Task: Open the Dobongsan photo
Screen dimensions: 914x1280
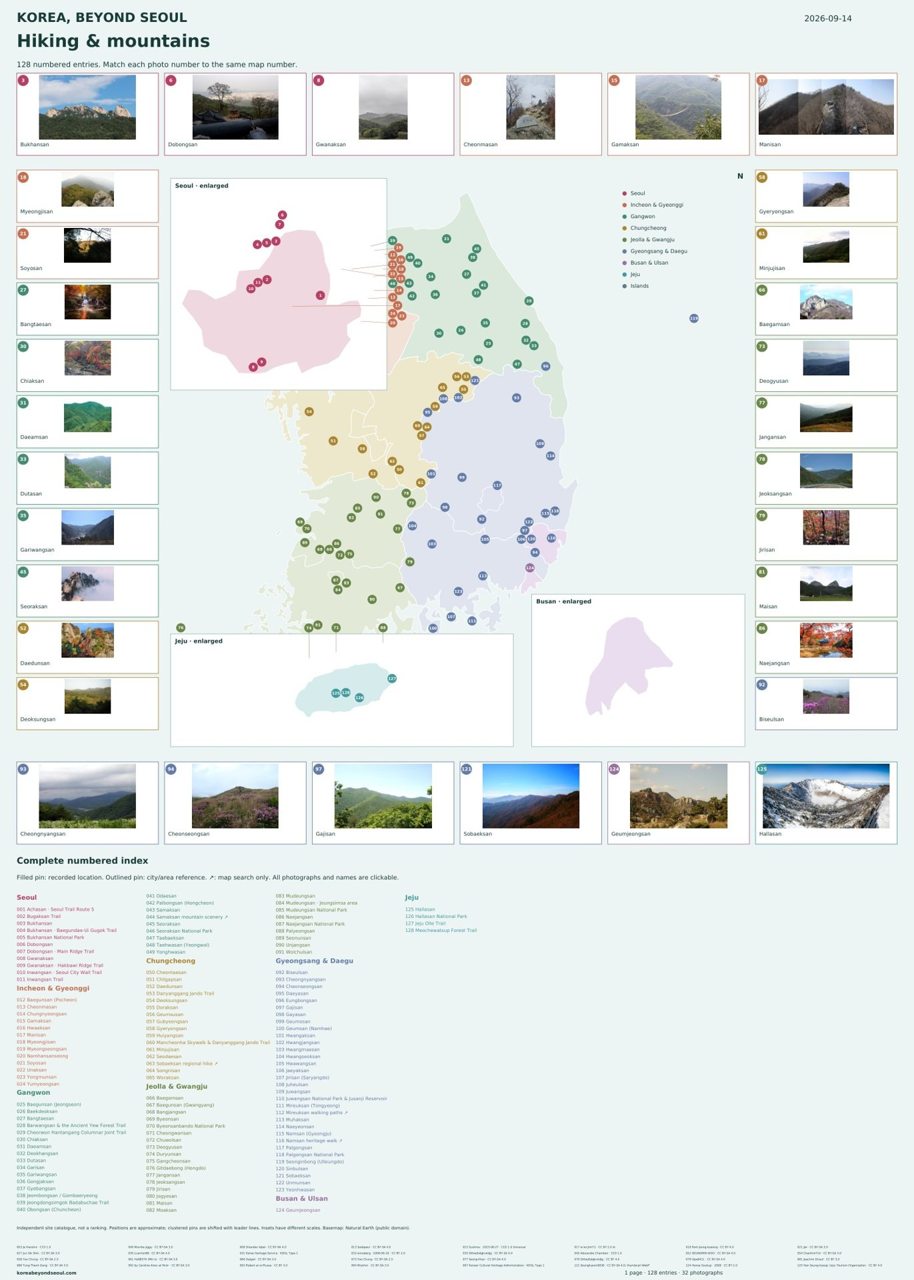Action: (236, 107)
